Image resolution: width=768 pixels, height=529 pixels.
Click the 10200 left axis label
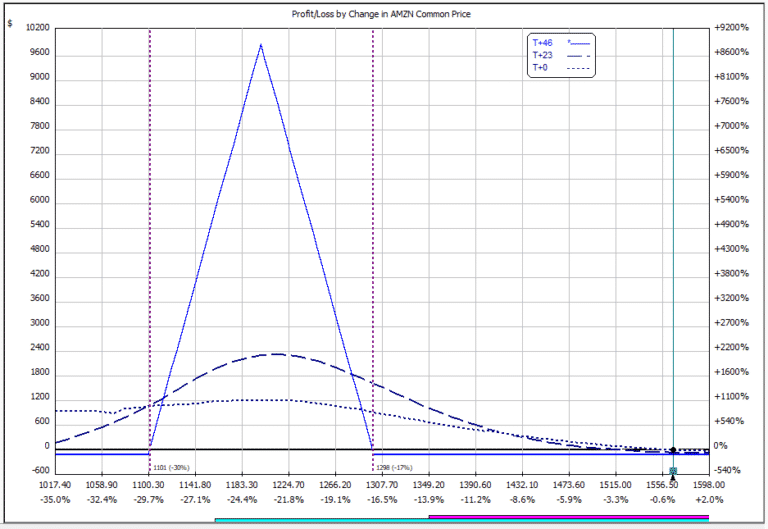[x=38, y=27]
